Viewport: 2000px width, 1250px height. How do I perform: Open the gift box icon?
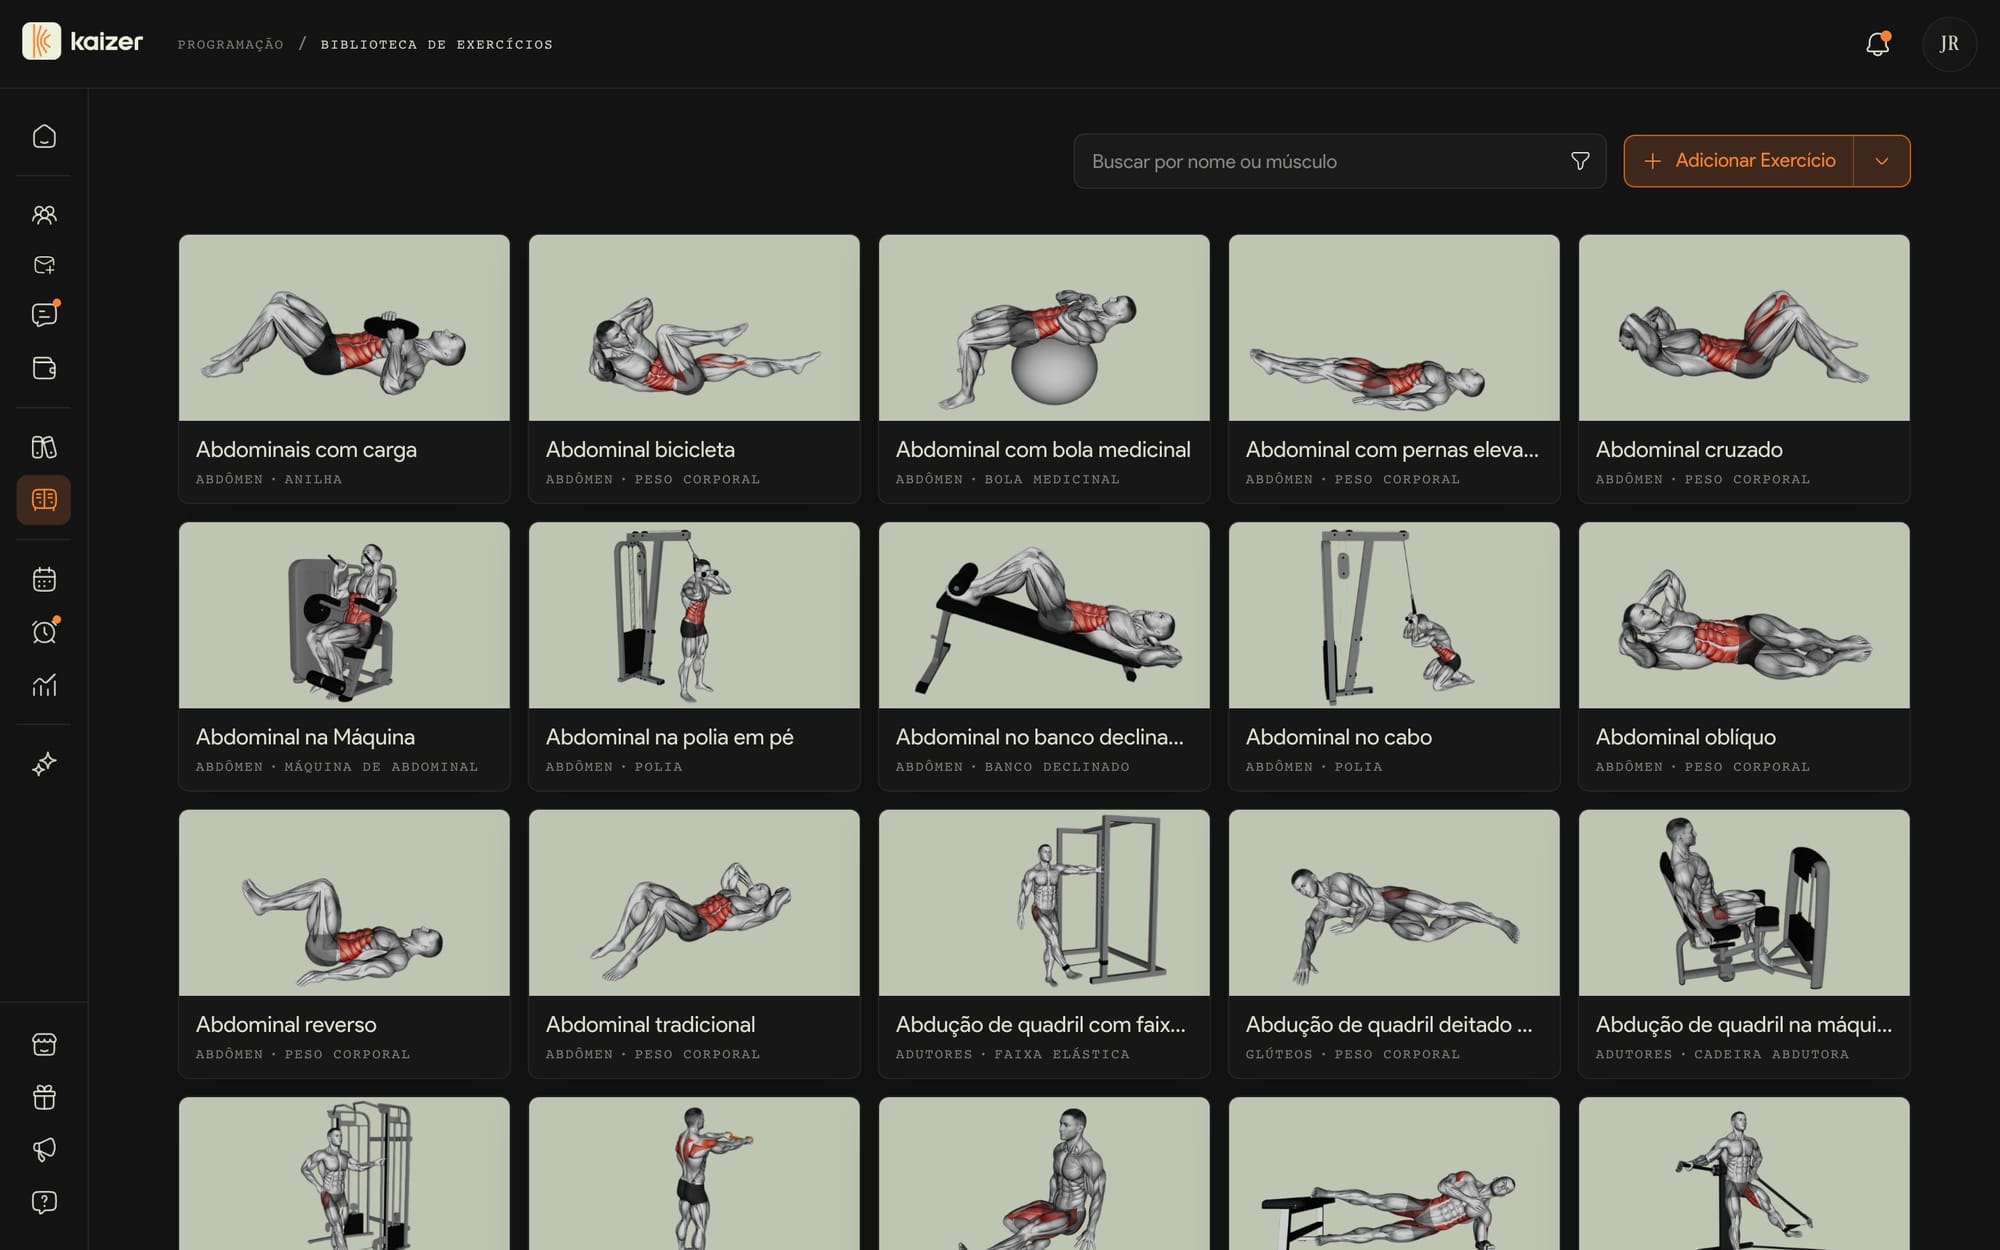44,1097
